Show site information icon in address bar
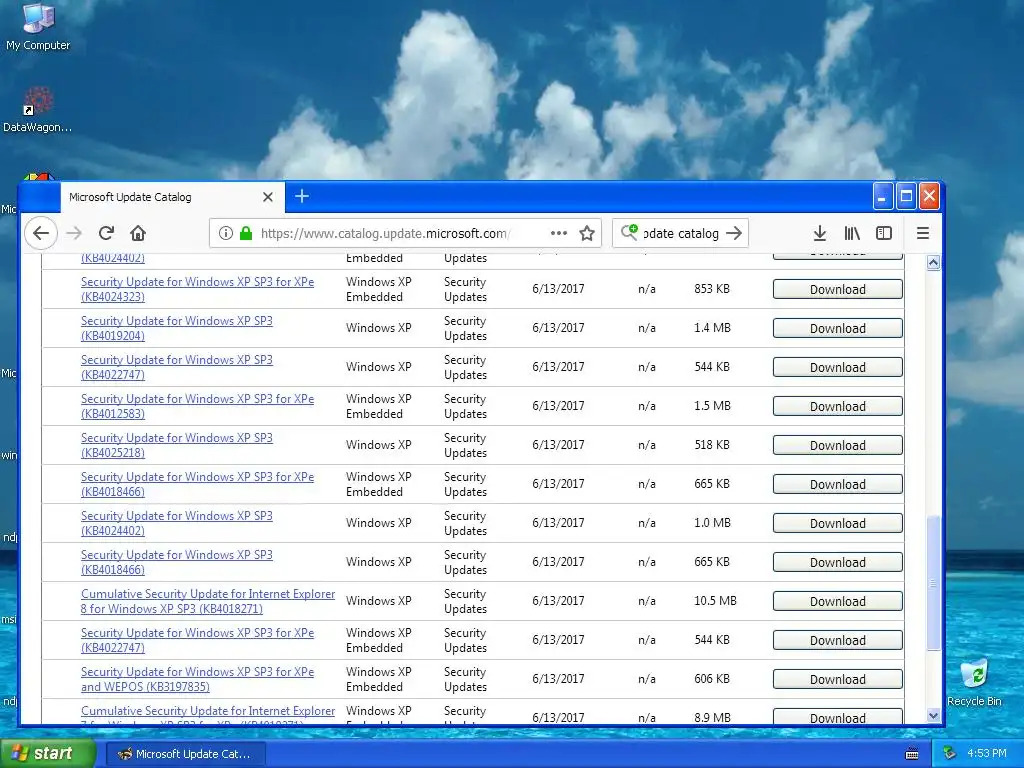The height and width of the screenshot is (768, 1024). [225, 233]
